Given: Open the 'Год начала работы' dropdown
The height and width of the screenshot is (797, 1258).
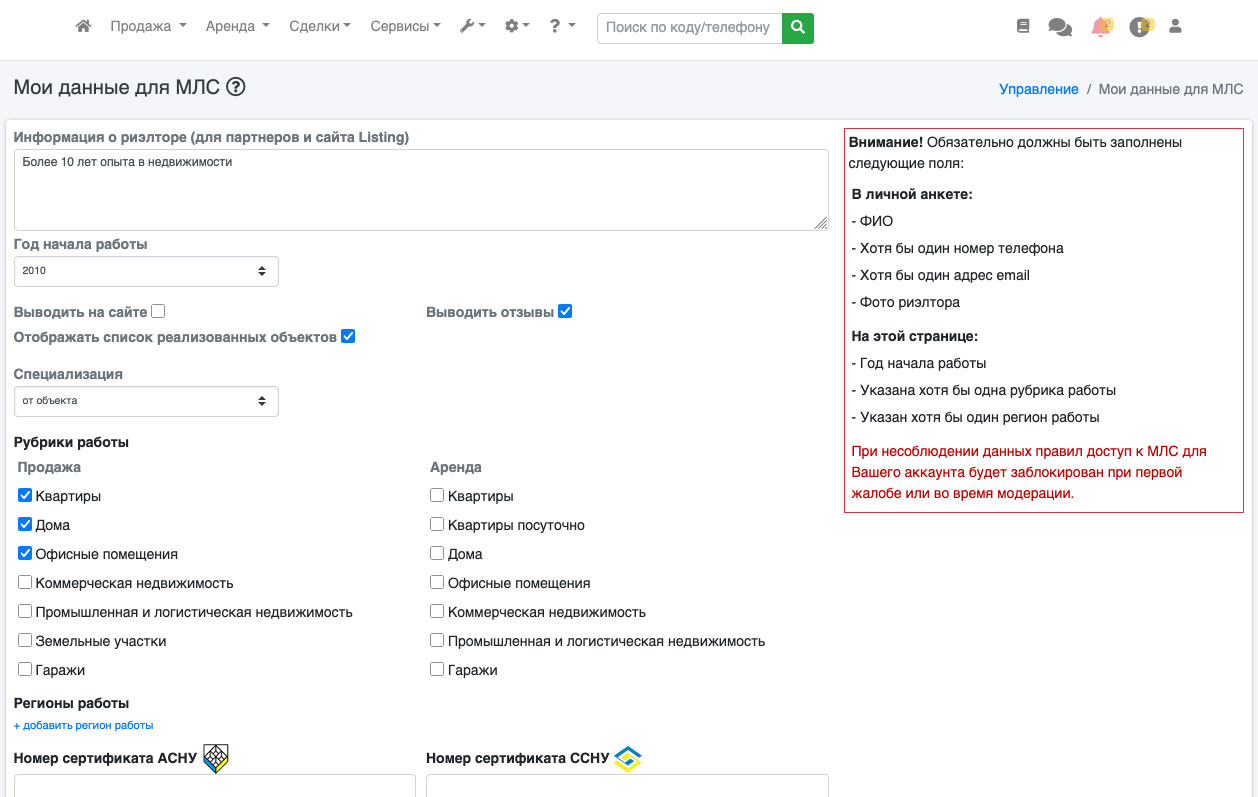Looking at the screenshot, I should (x=146, y=271).
